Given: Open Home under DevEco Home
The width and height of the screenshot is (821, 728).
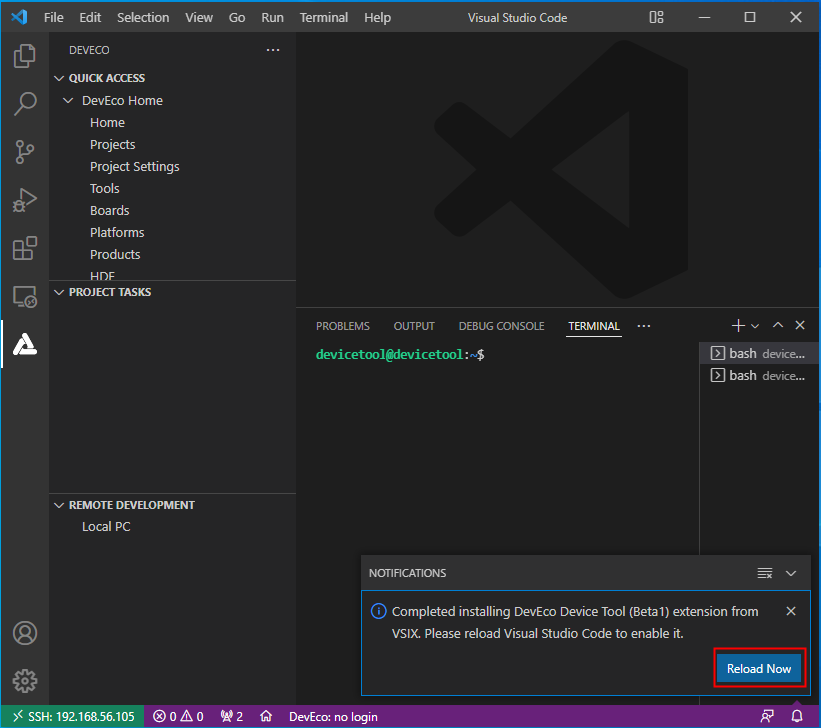Looking at the screenshot, I should tap(107, 122).
